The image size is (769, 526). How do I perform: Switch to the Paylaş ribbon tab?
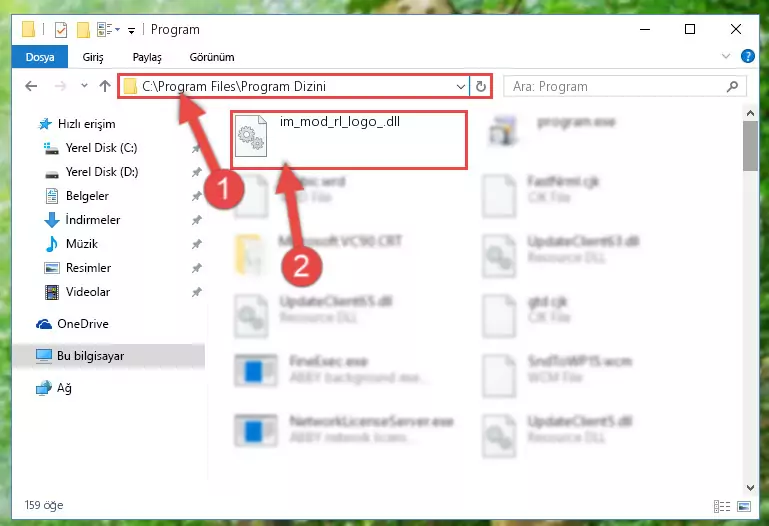(147, 57)
